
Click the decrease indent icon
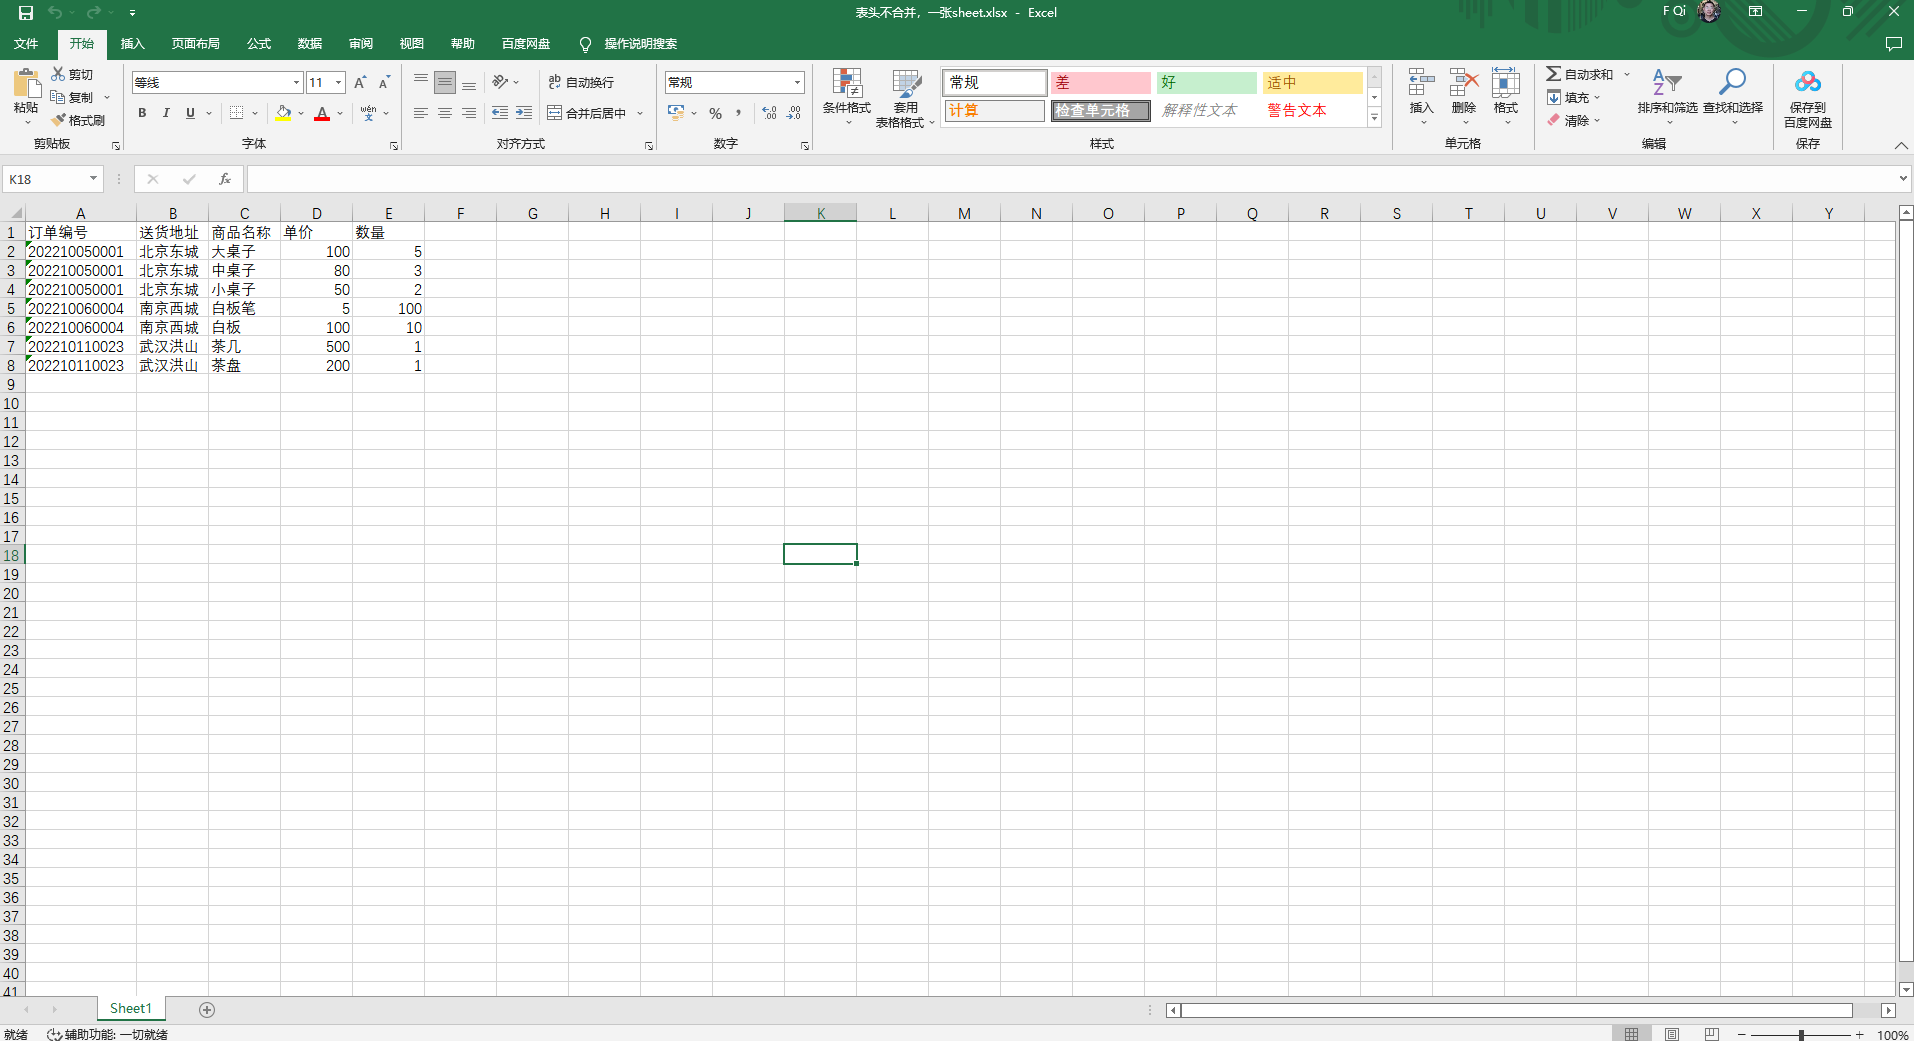point(500,113)
